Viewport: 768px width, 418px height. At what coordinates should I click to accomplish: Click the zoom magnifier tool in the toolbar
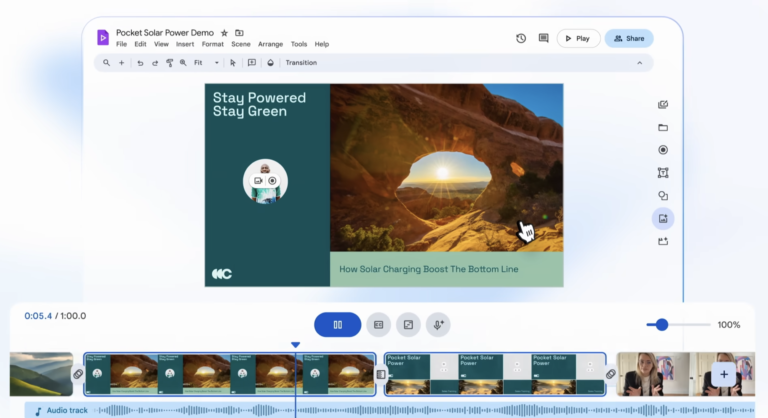(x=183, y=63)
